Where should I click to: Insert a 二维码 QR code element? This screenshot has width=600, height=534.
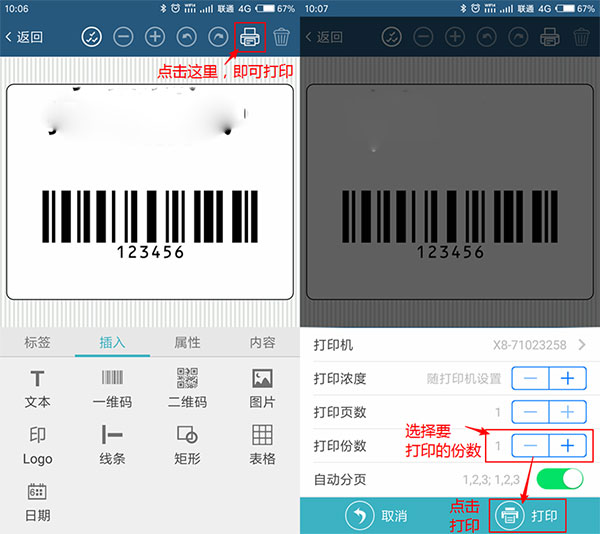click(x=187, y=388)
